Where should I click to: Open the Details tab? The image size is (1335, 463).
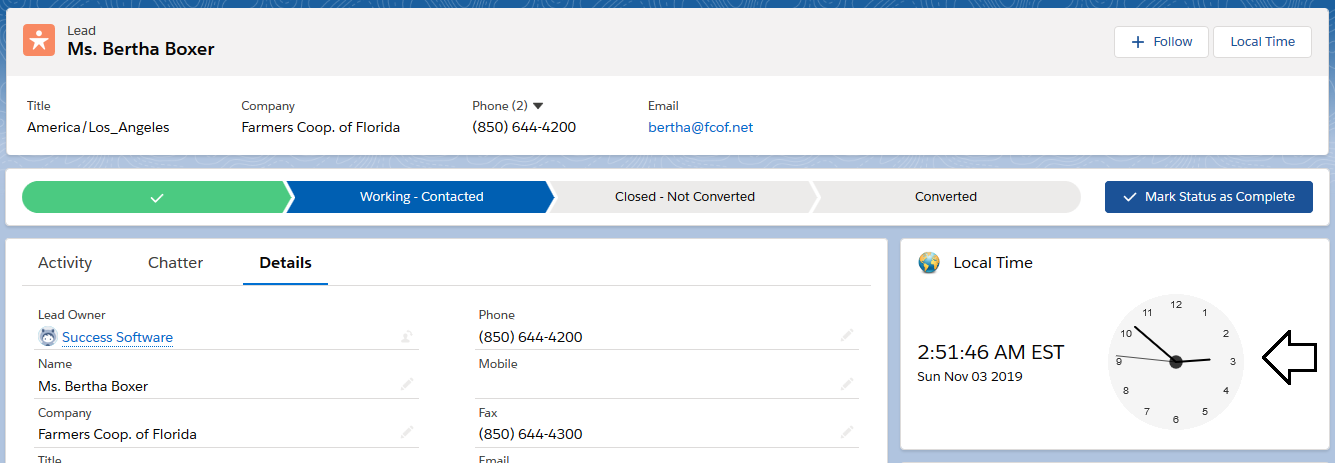click(x=285, y=263)
